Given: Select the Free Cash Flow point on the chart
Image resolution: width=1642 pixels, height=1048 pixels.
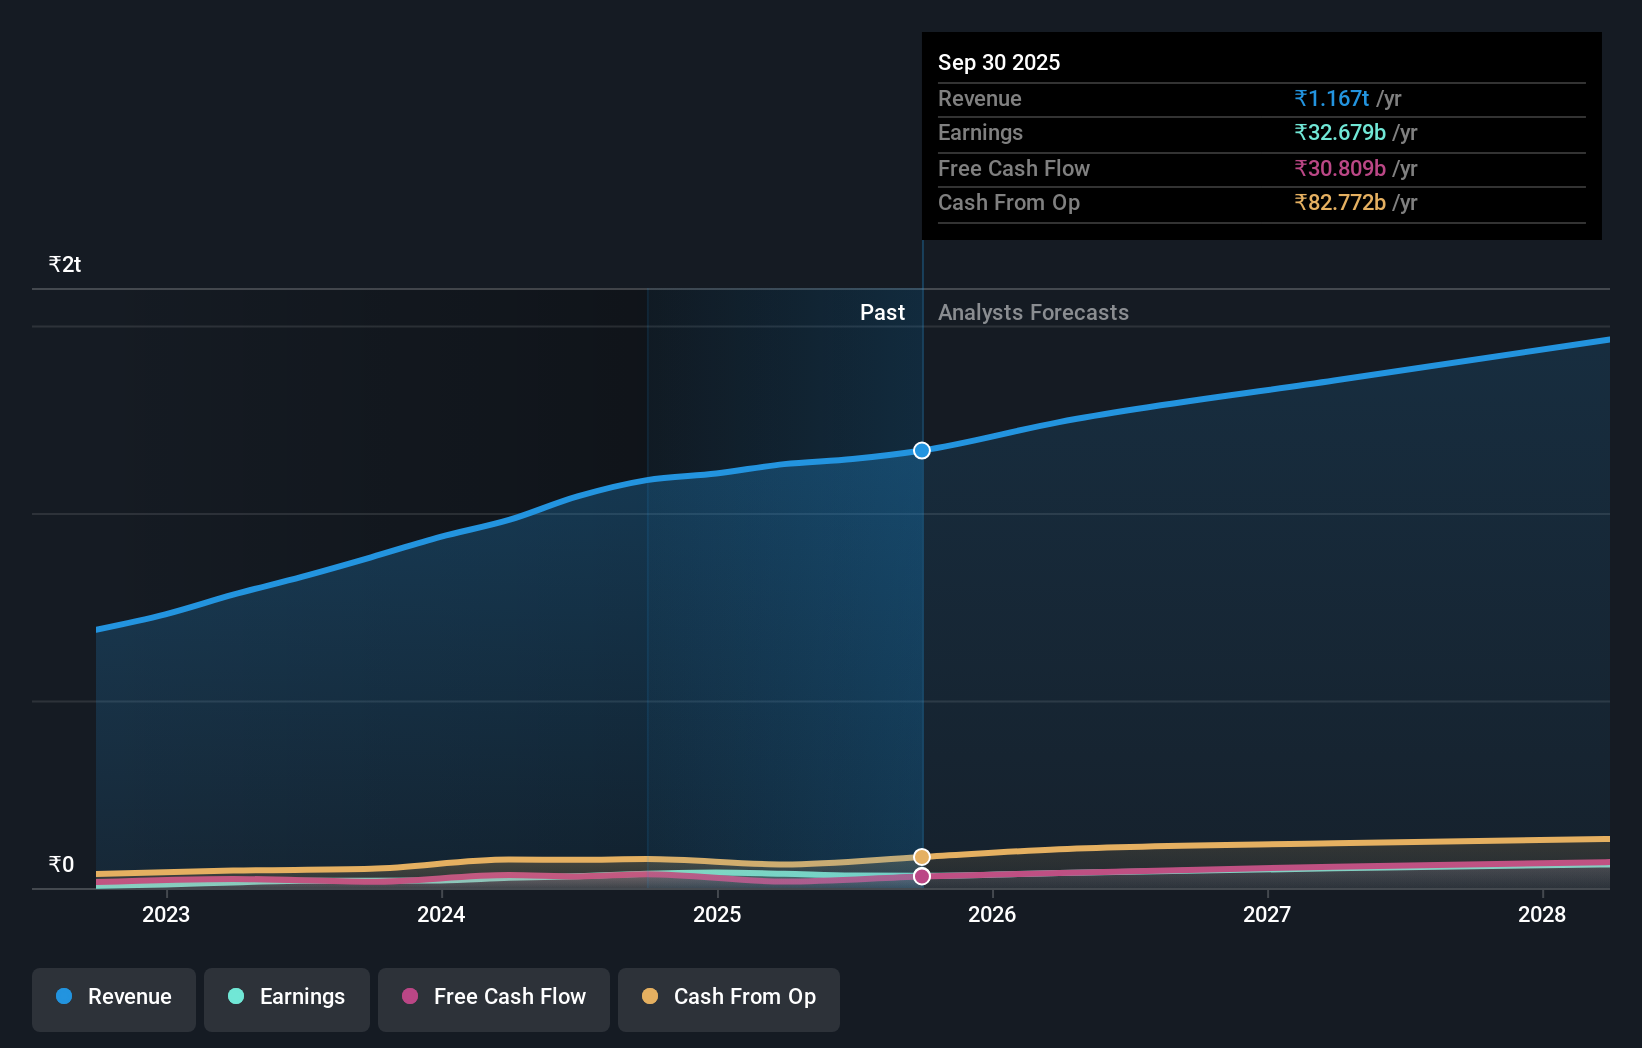Looking at the screenshot, I should tap(921, 877).
